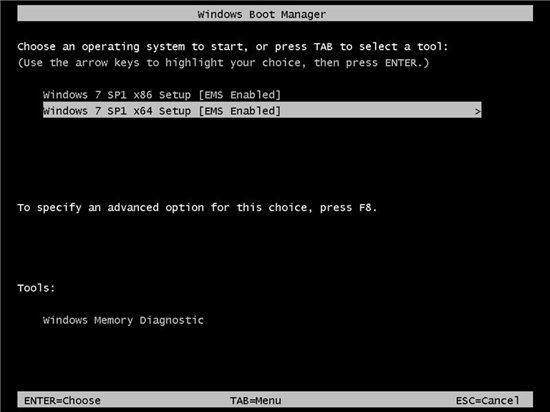
Task: Click the 'Use the arrow keys' hint line
Action: tap(223, 63)
